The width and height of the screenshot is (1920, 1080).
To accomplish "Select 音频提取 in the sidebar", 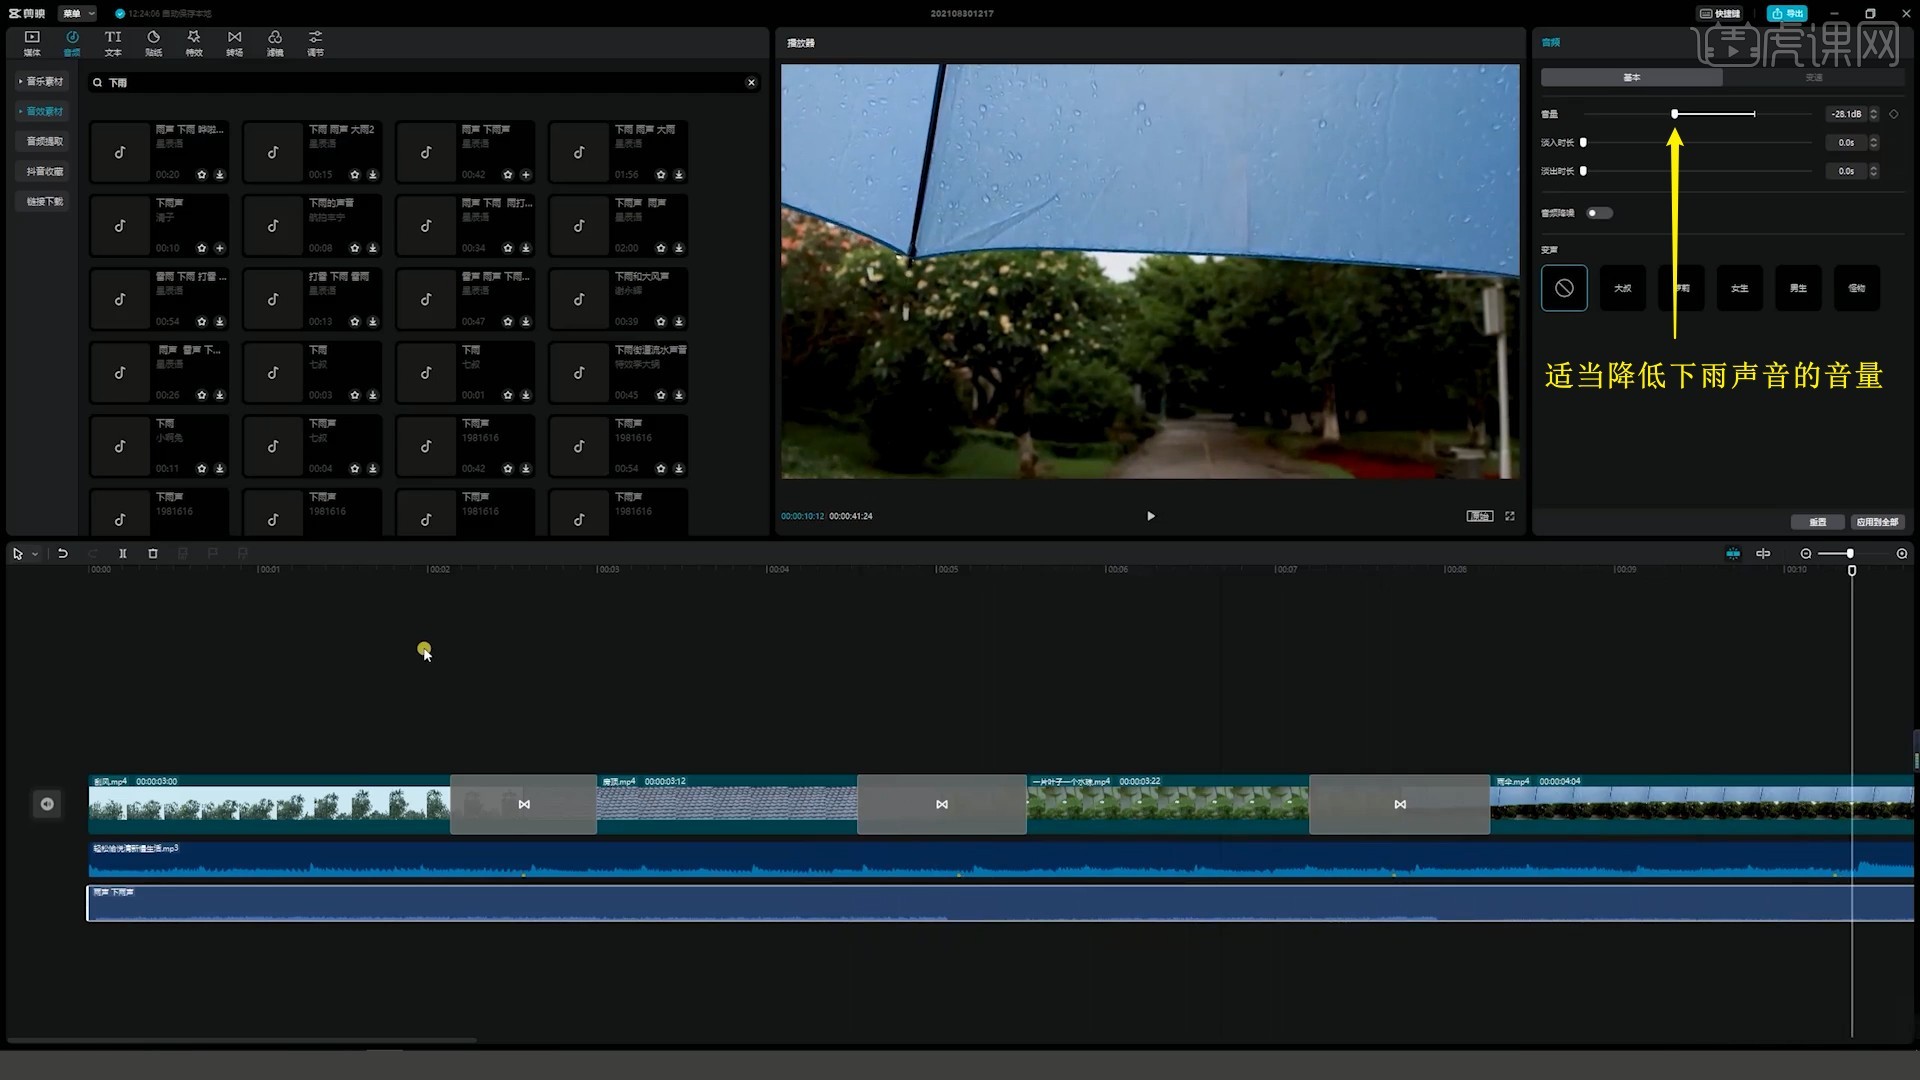I will point(44,141).
